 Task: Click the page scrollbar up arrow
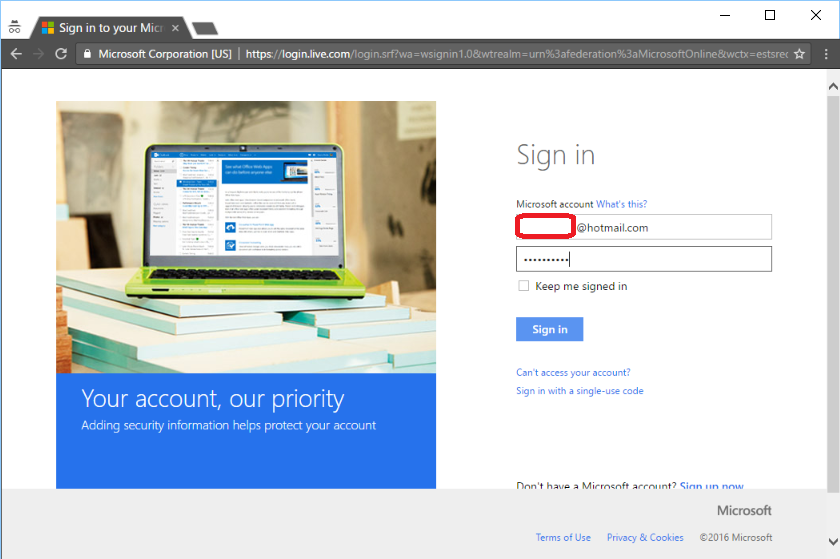[833, 86]
